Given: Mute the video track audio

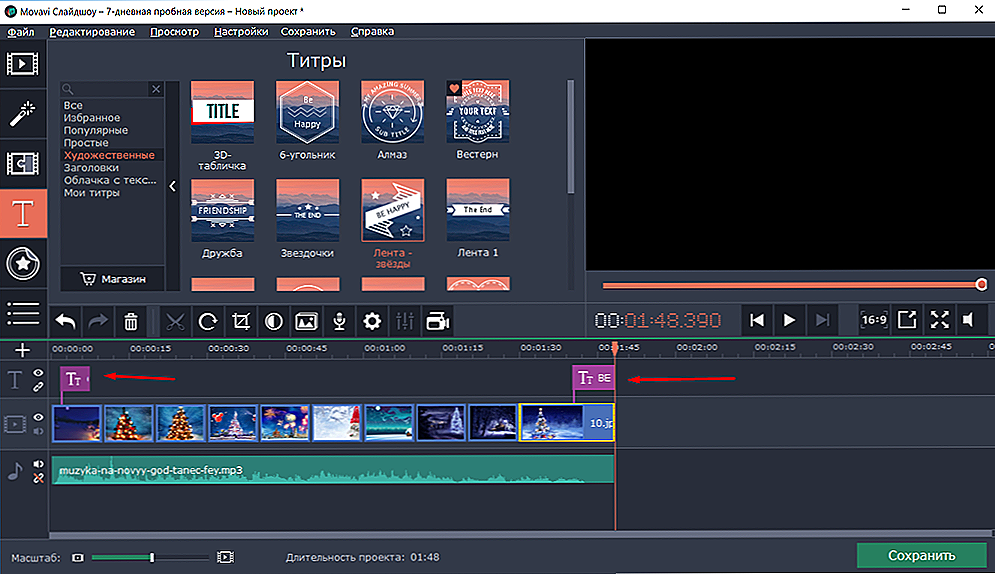Looking at the screenshot, I should pyautogui.click(x=39, y=431).
